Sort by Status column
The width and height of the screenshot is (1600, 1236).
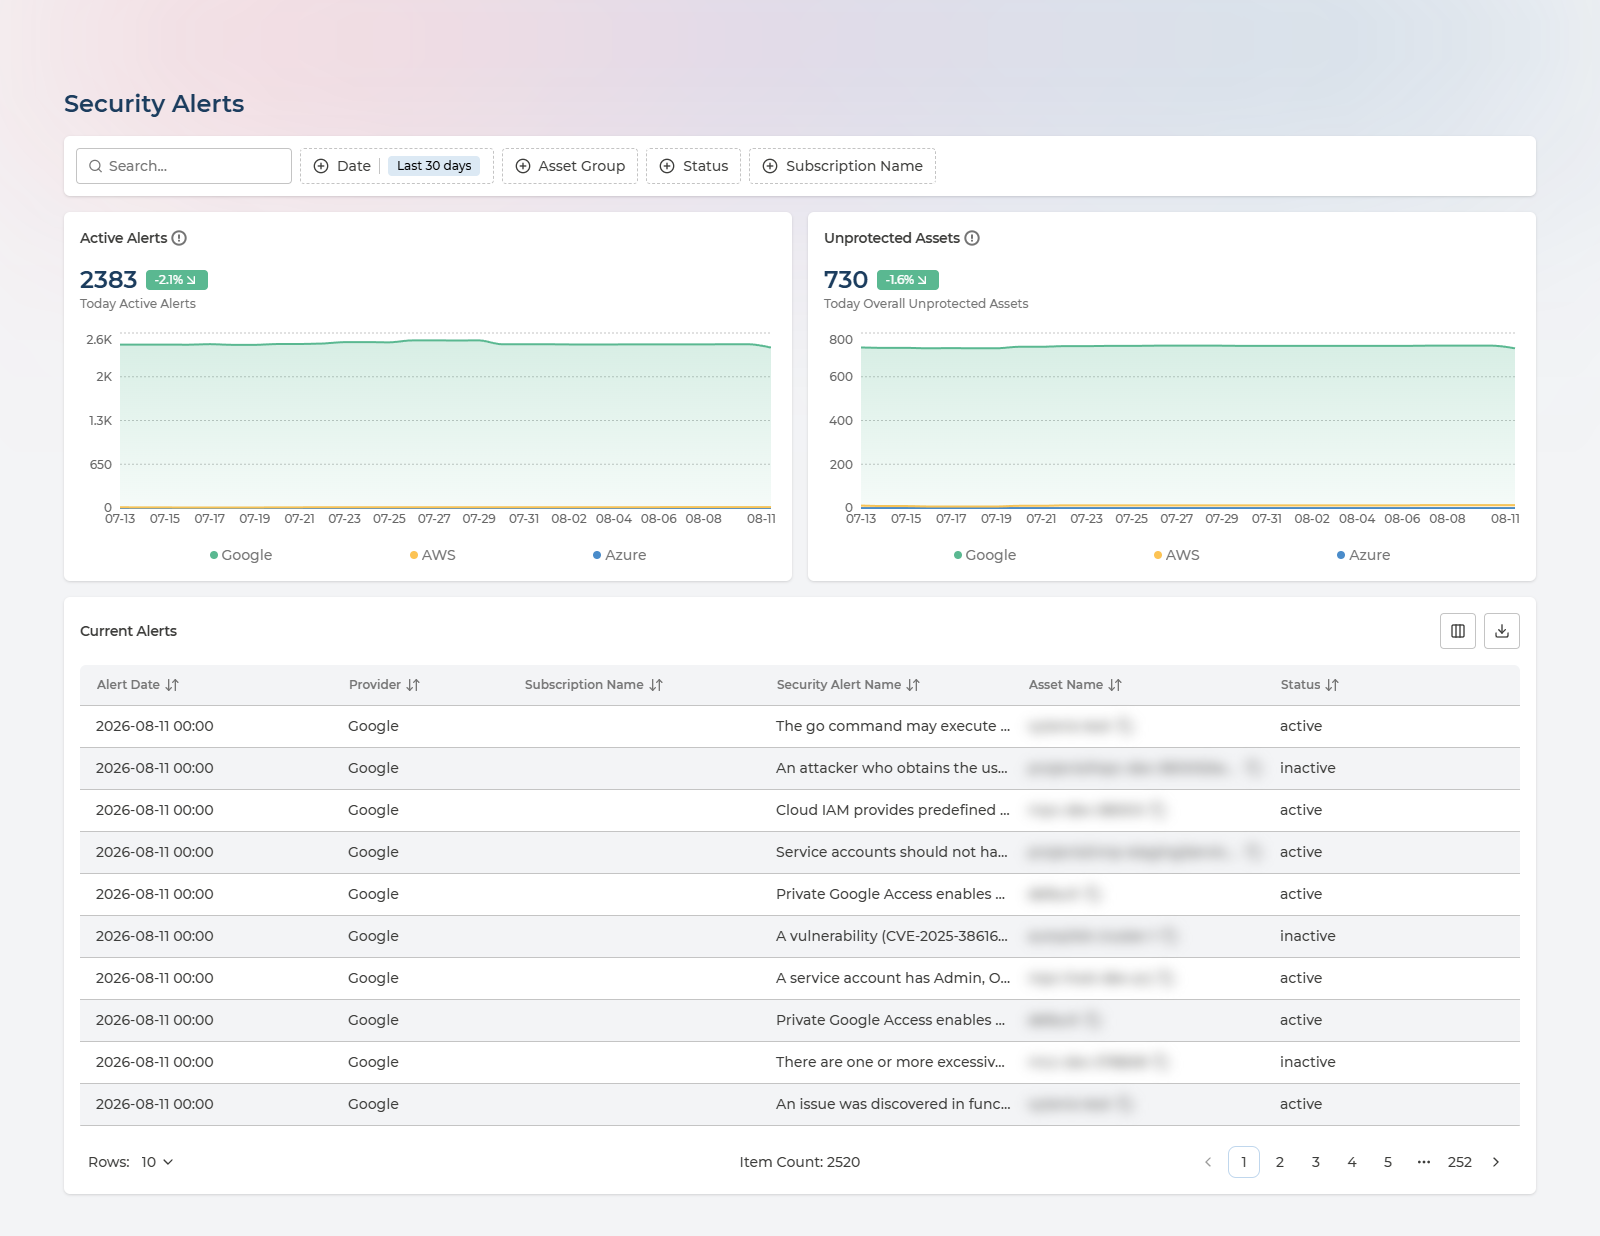pyautogui.click(x=1309, y=685)
